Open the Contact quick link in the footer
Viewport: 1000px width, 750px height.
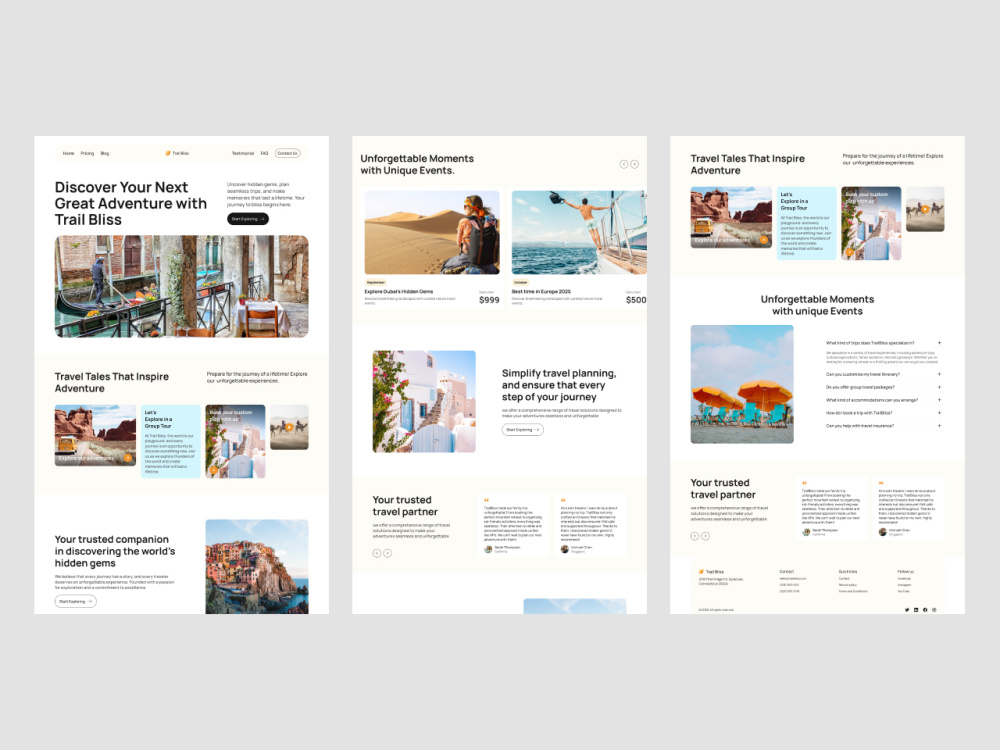tap(844, 578)
